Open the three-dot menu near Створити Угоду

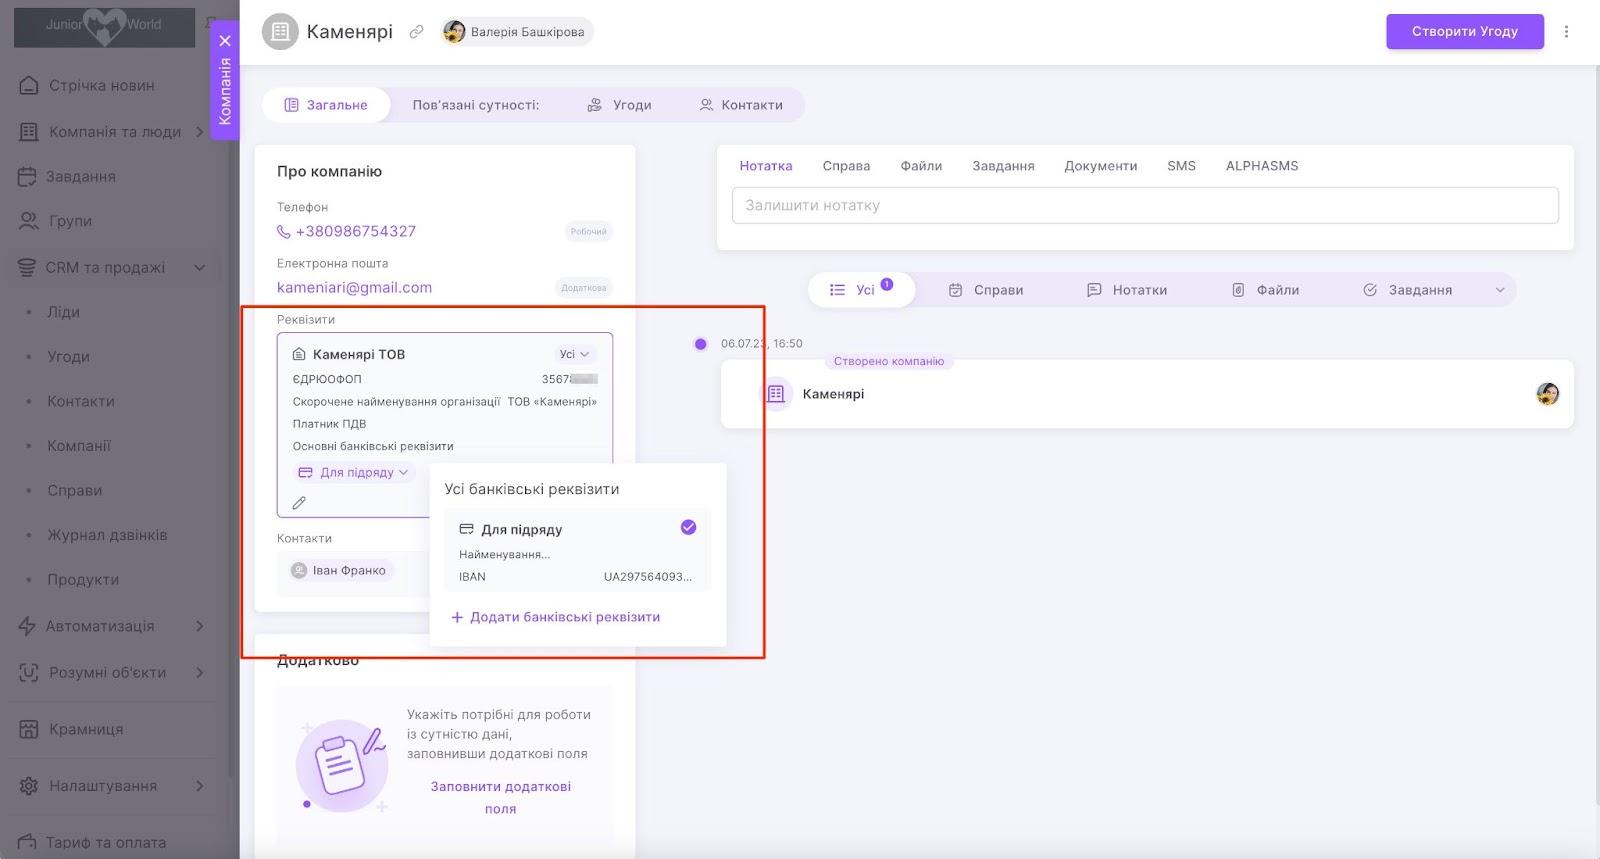click(x=1566, y=32)
